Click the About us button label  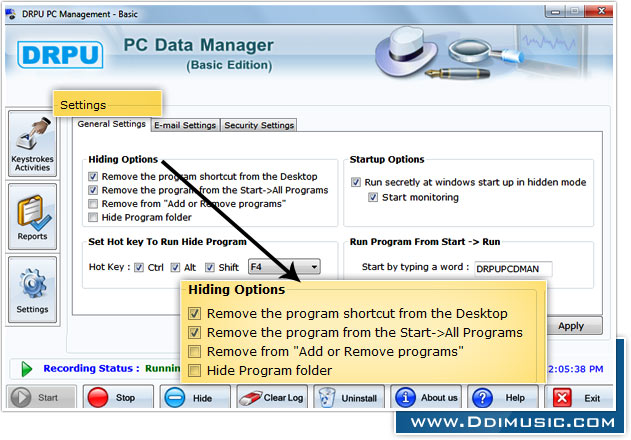coord(439,398)
